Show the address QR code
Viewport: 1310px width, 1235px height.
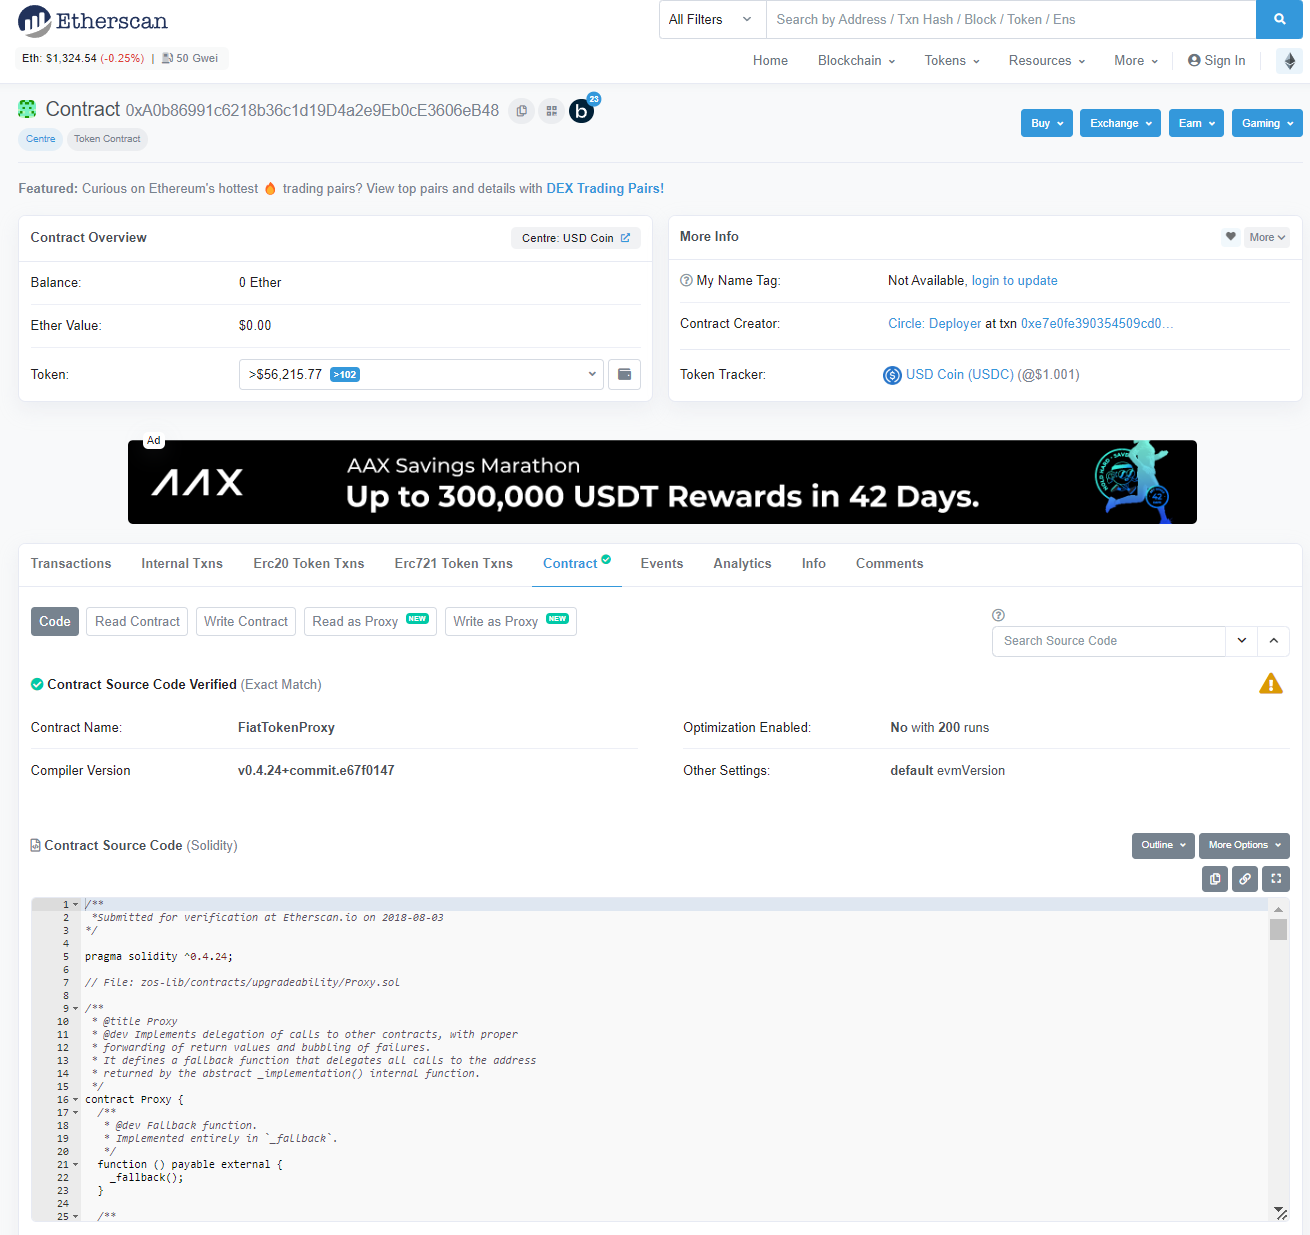coord(551,111)
